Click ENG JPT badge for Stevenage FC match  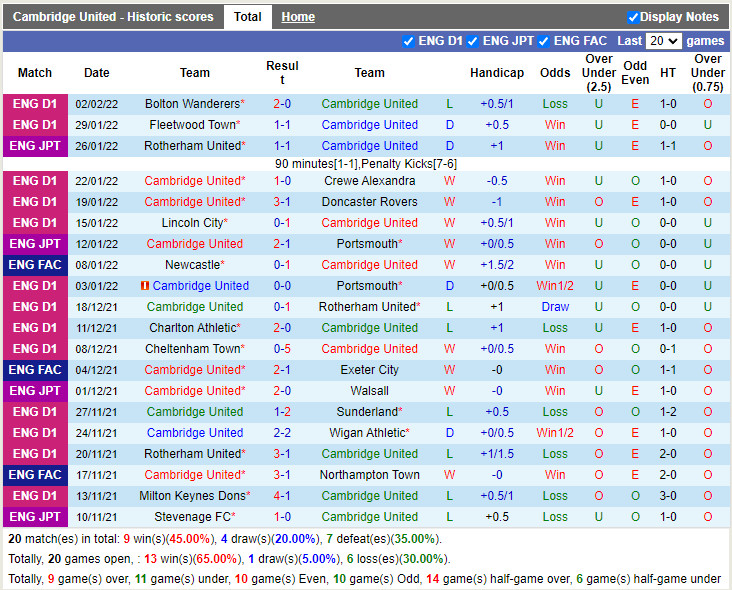click(x=35, y=517)
